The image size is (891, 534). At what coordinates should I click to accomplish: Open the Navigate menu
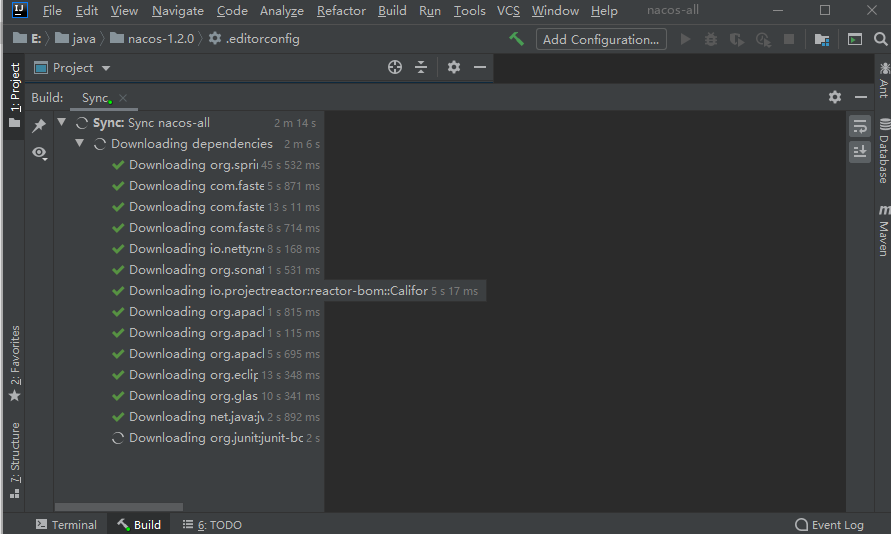177,11
